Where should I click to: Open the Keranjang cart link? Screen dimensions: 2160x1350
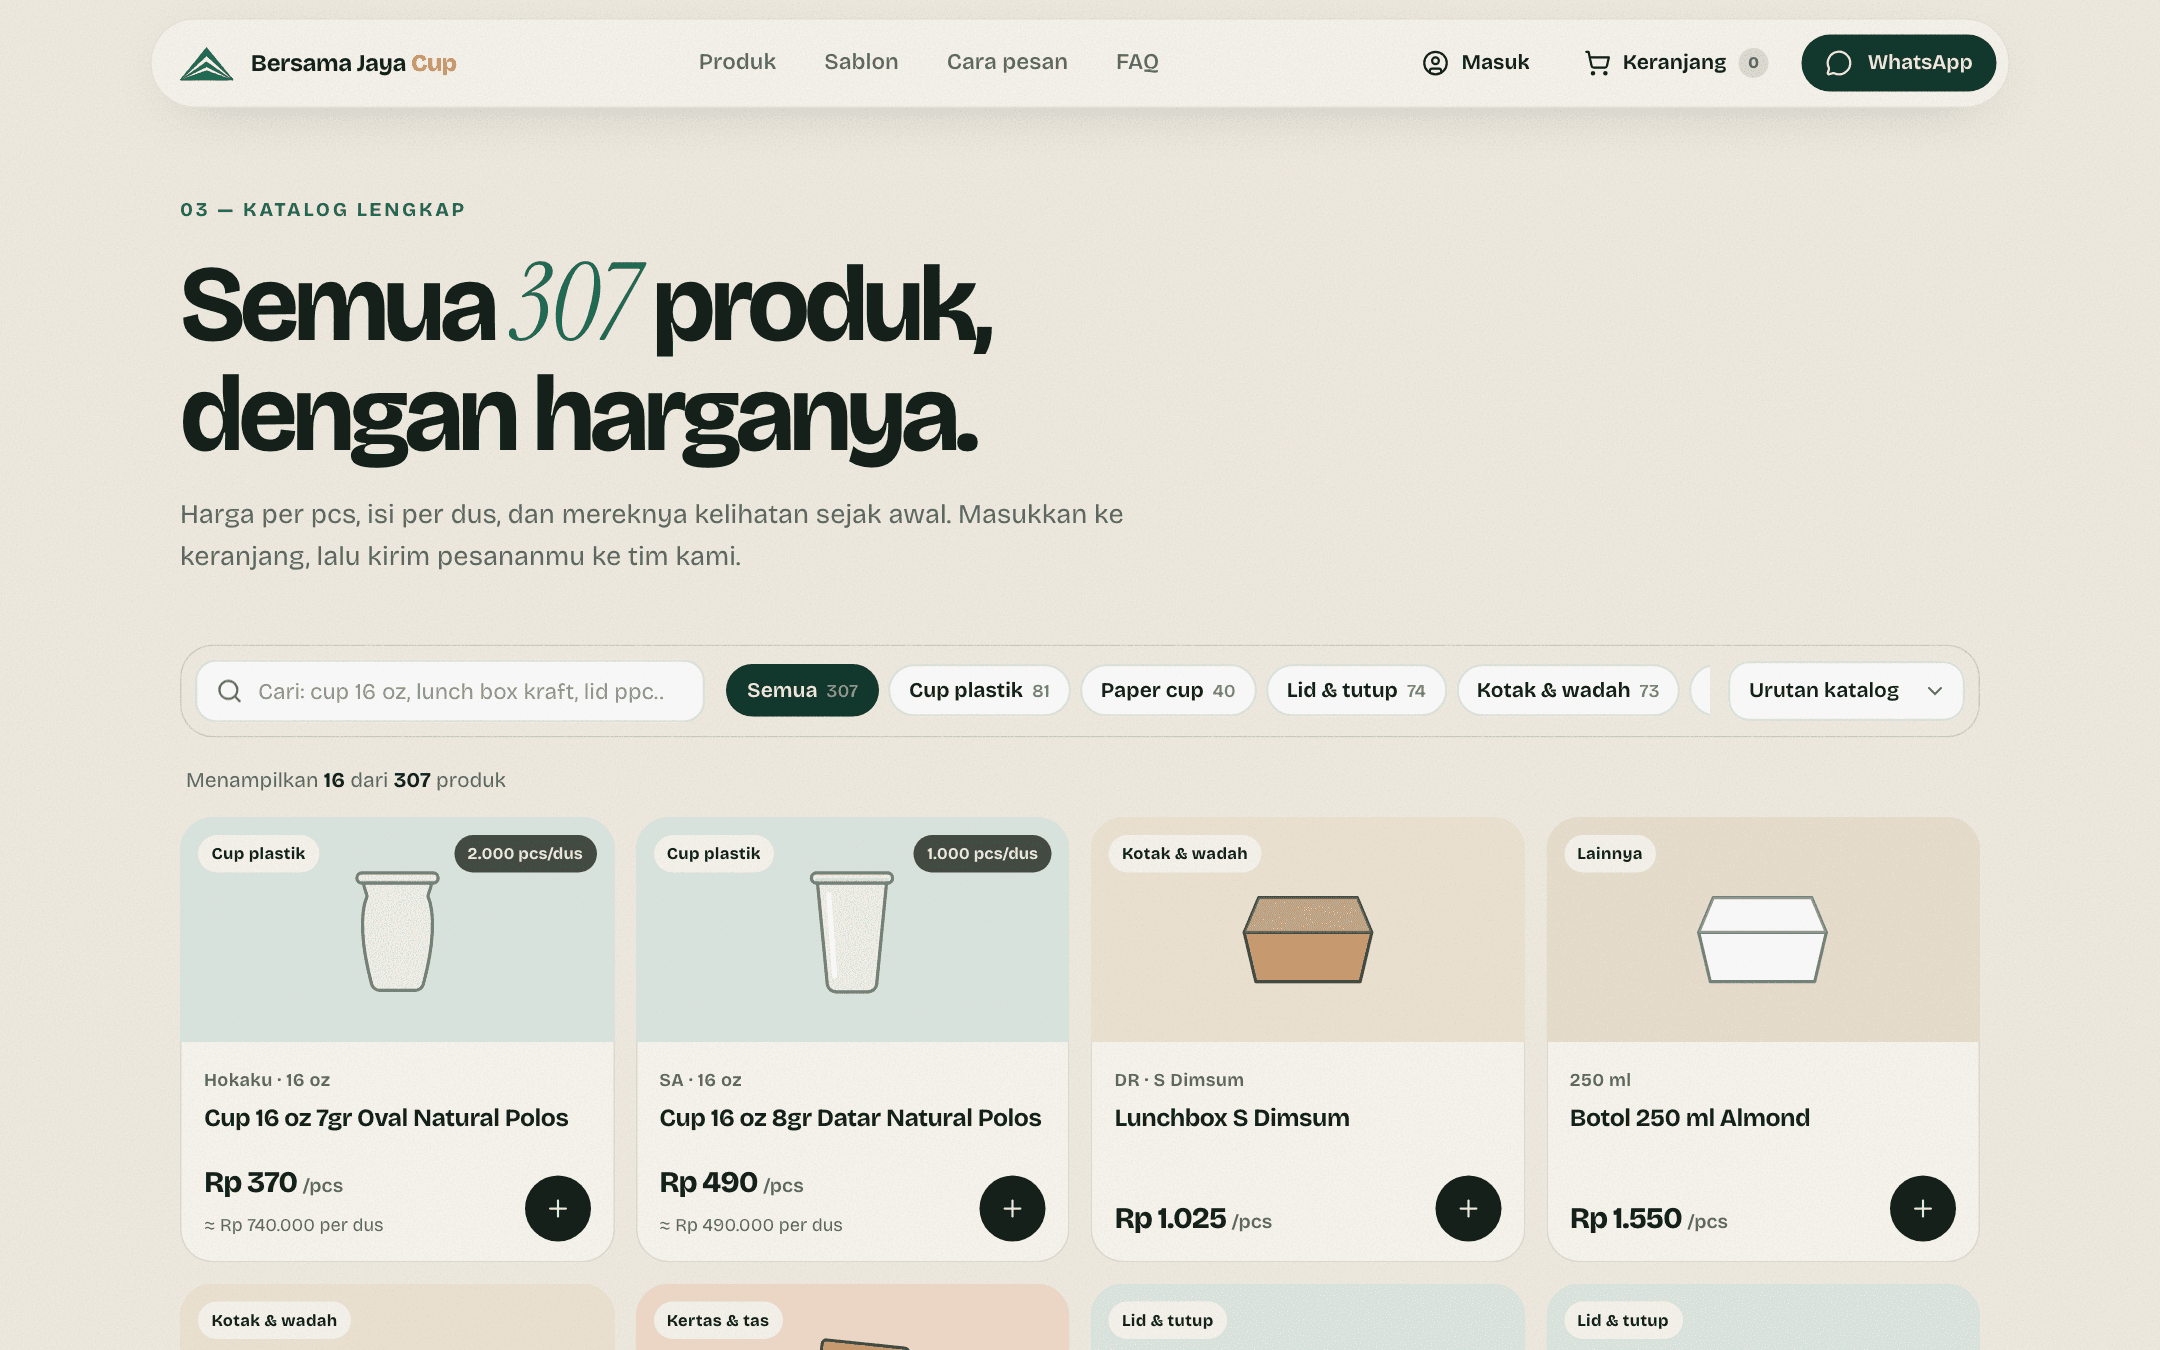click(1676, 63)
